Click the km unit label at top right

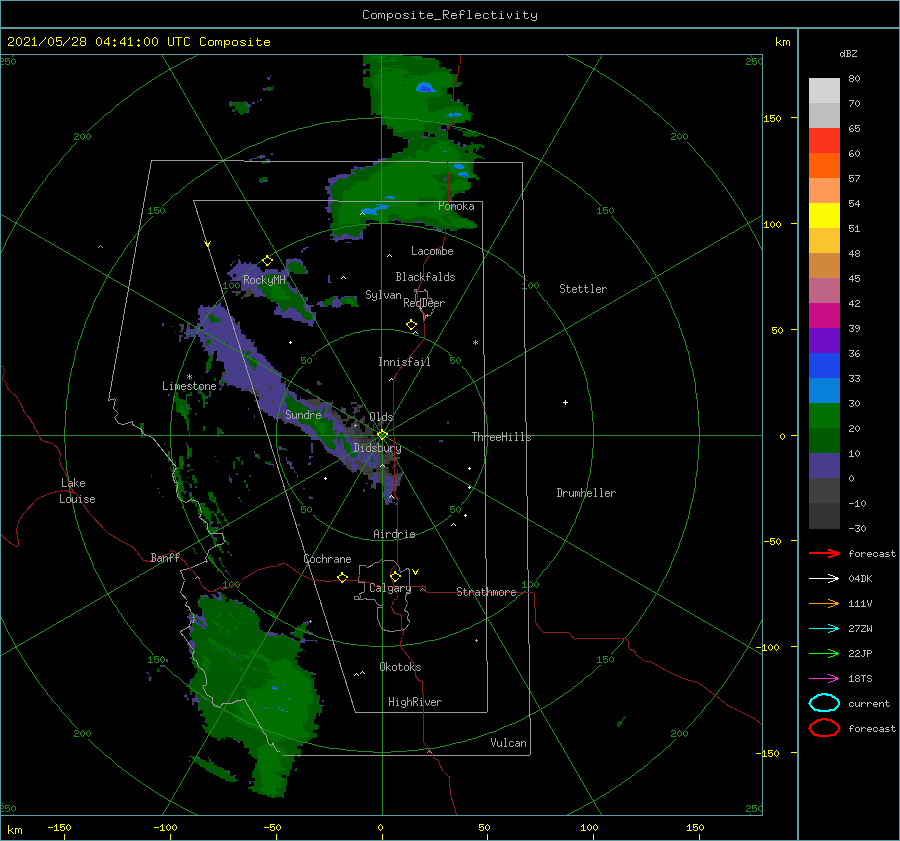(x=782, y=42)
